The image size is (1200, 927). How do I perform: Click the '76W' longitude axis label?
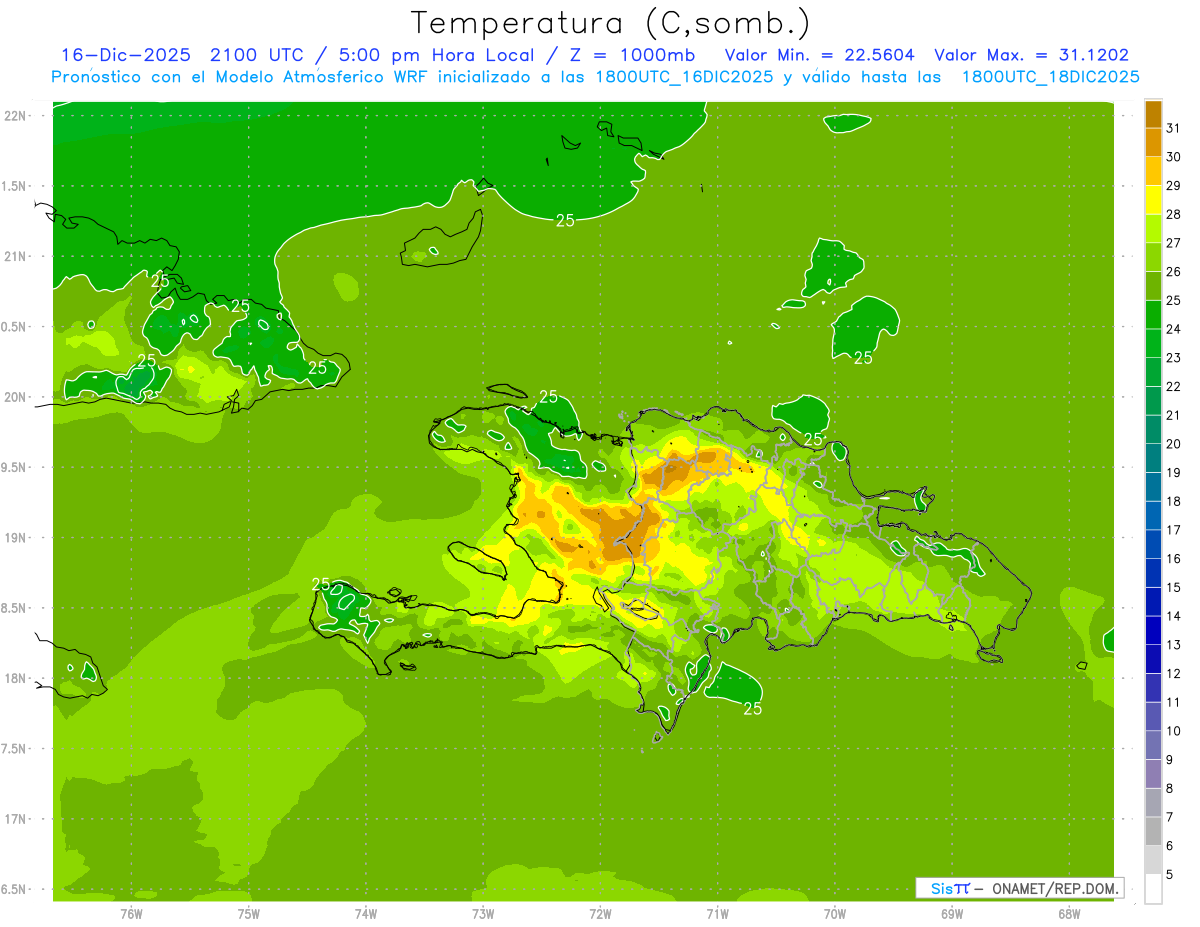pos(131,914)
